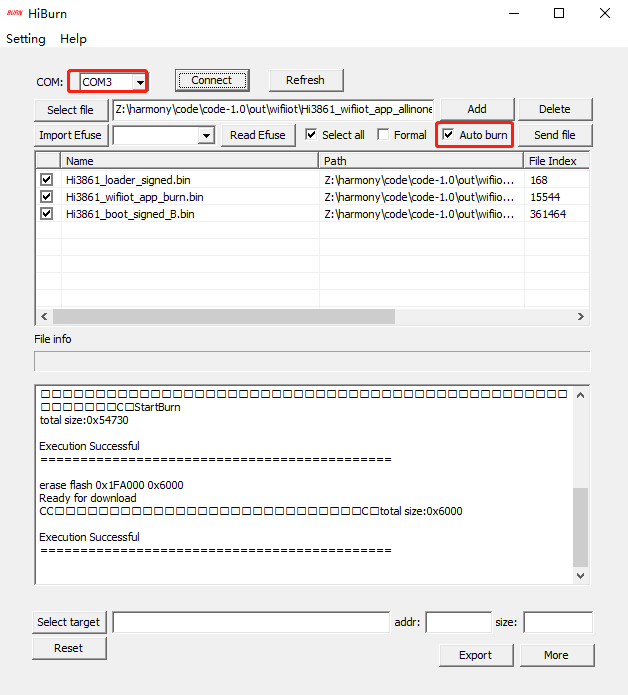
Task: Click the 'Ready for download' log line
Action: click(88, 498)
